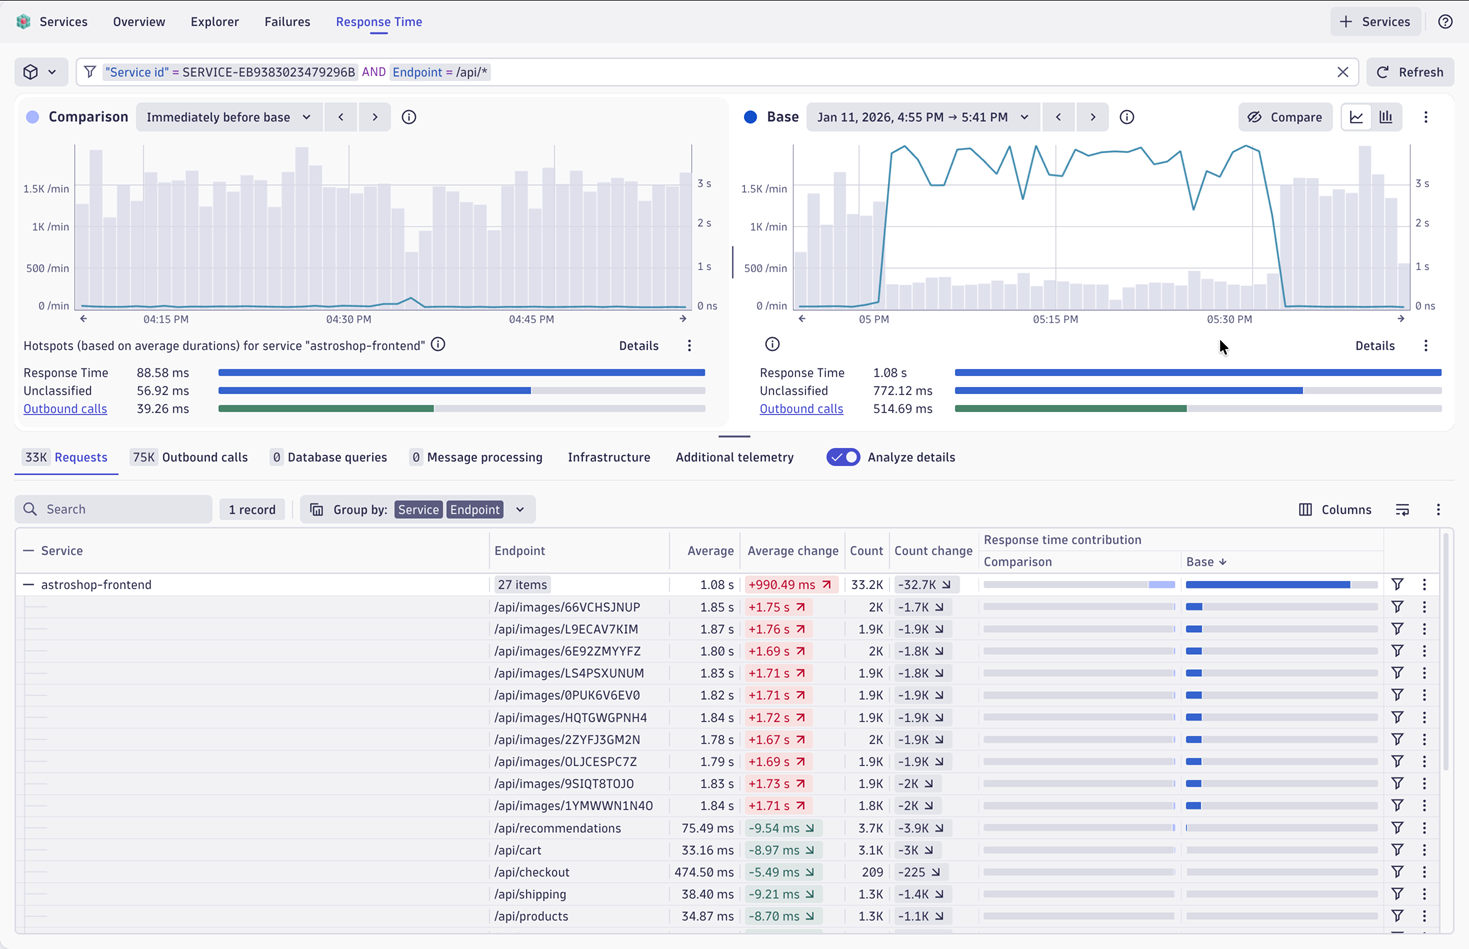Click the blue legend dot next to Base
Screen dimensions: 1469x949
click(750, 116)
